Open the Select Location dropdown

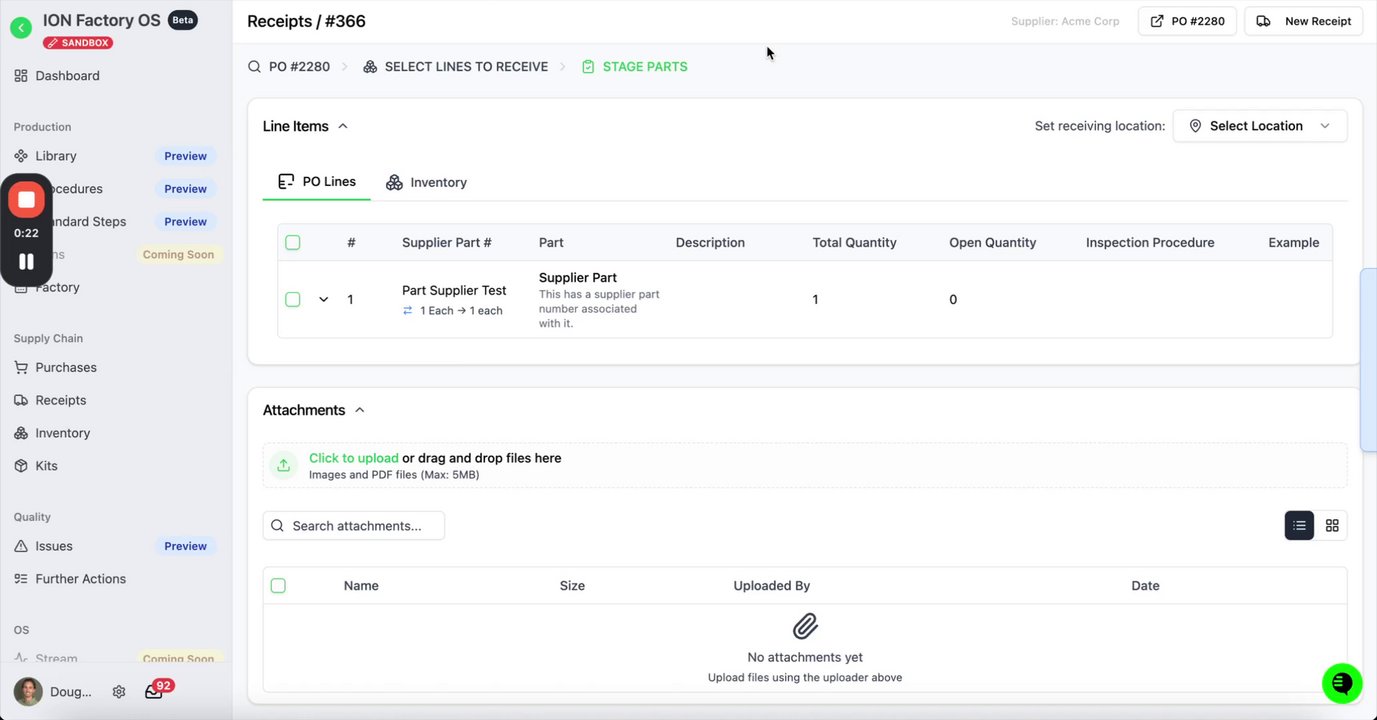(x=1259, y=126)
